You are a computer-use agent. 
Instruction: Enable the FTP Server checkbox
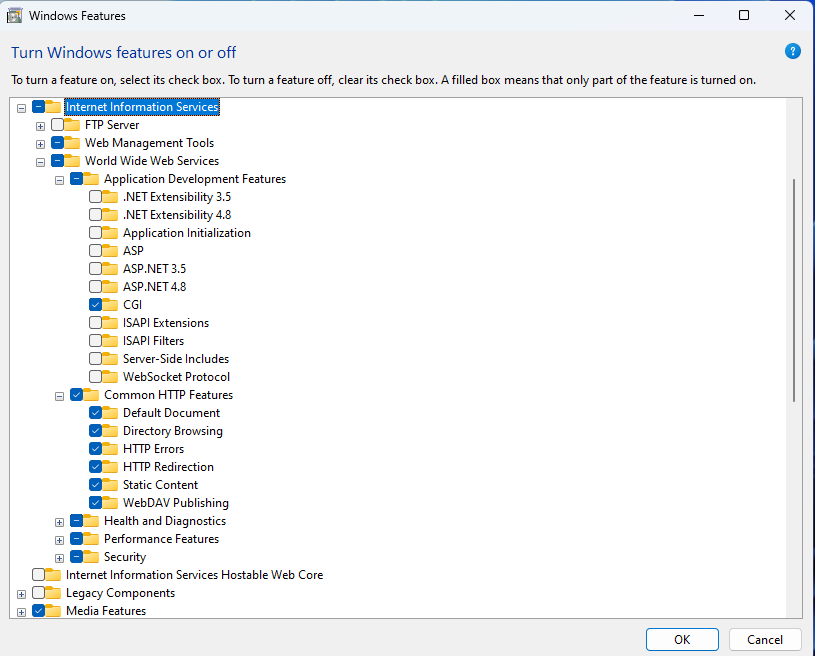[58, 125]
